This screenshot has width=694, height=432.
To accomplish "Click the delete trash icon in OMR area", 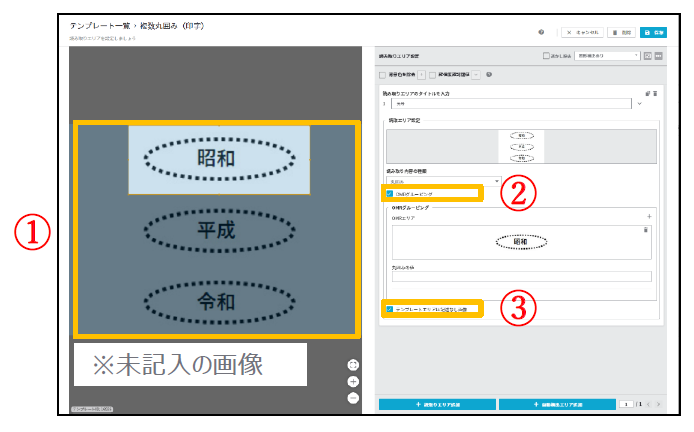I will coord(646,230).
